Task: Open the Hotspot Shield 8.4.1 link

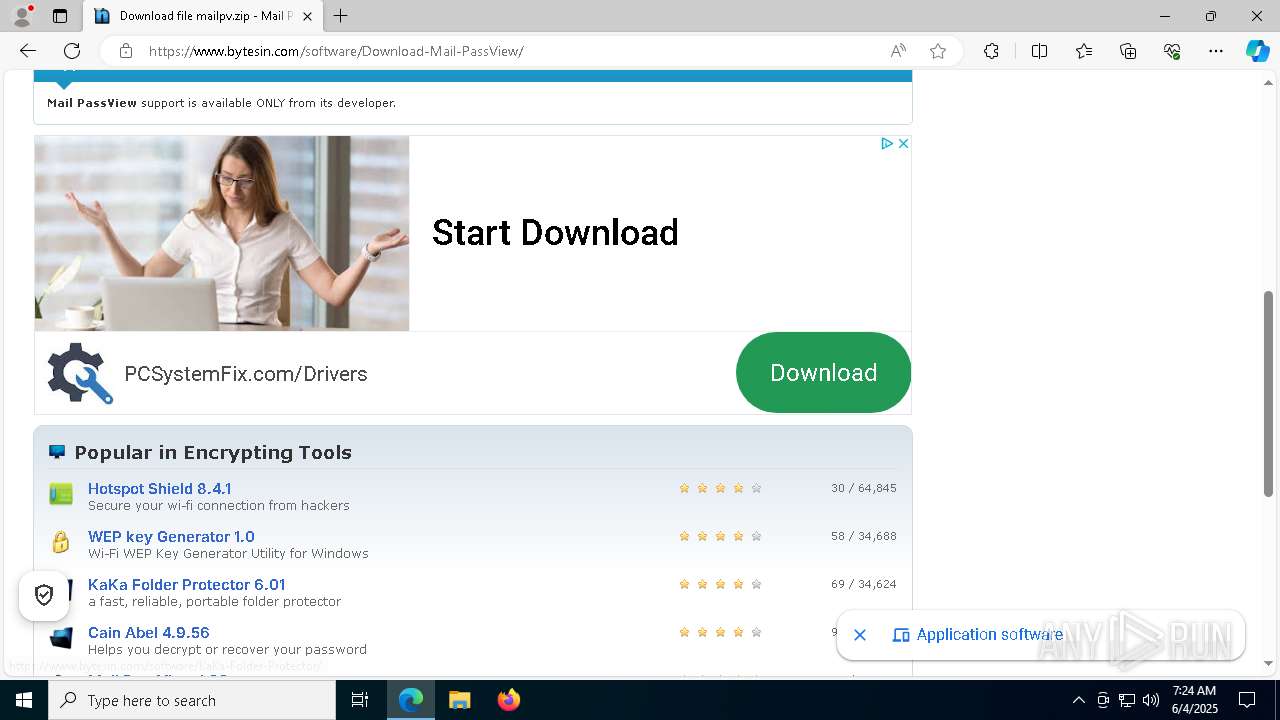Action: pos(160,489)
